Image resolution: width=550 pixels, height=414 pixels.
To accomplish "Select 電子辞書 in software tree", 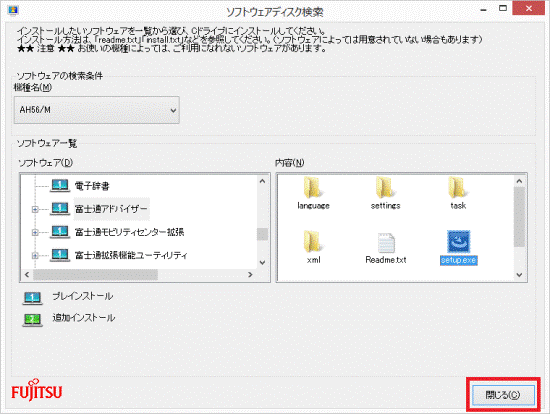I will click(92, 186).
